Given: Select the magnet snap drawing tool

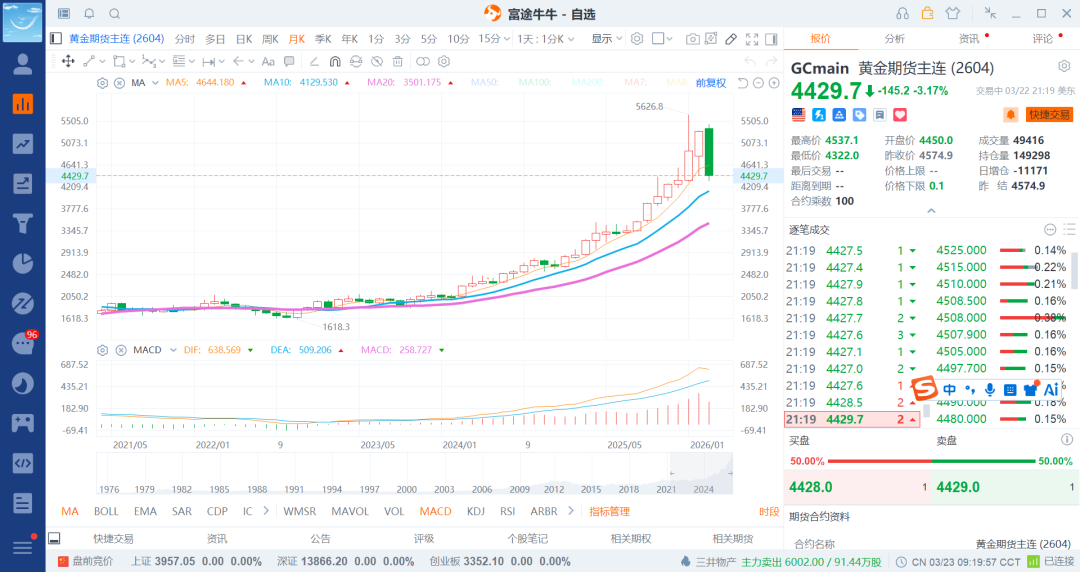Looking at the screenshot, I should point(335,61).
